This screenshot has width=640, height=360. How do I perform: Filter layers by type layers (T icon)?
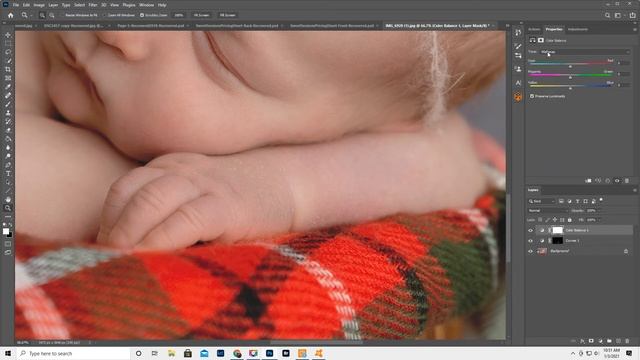(578, 201)
